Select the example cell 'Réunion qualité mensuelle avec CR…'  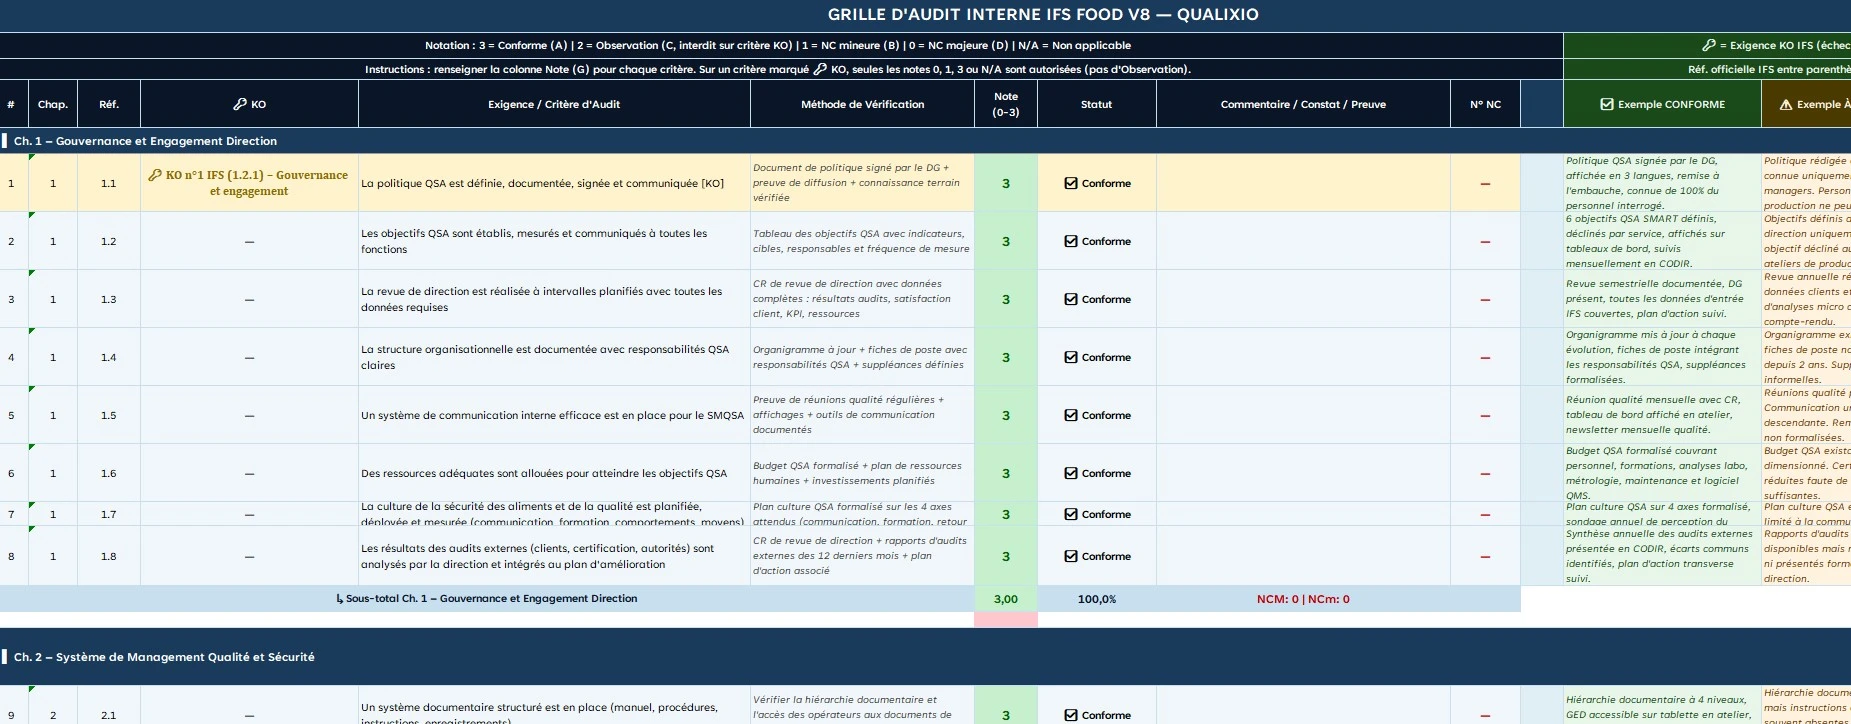1662,415
